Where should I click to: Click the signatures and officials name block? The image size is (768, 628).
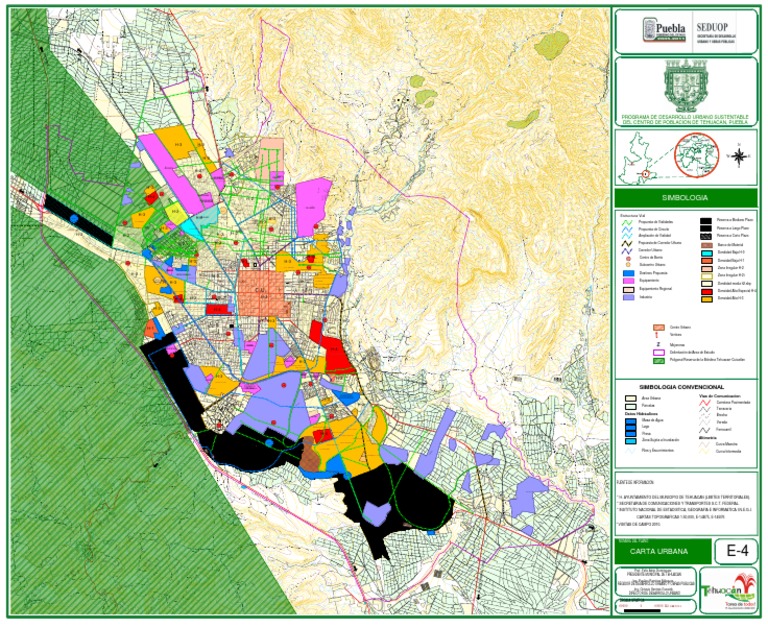[655, 582]
